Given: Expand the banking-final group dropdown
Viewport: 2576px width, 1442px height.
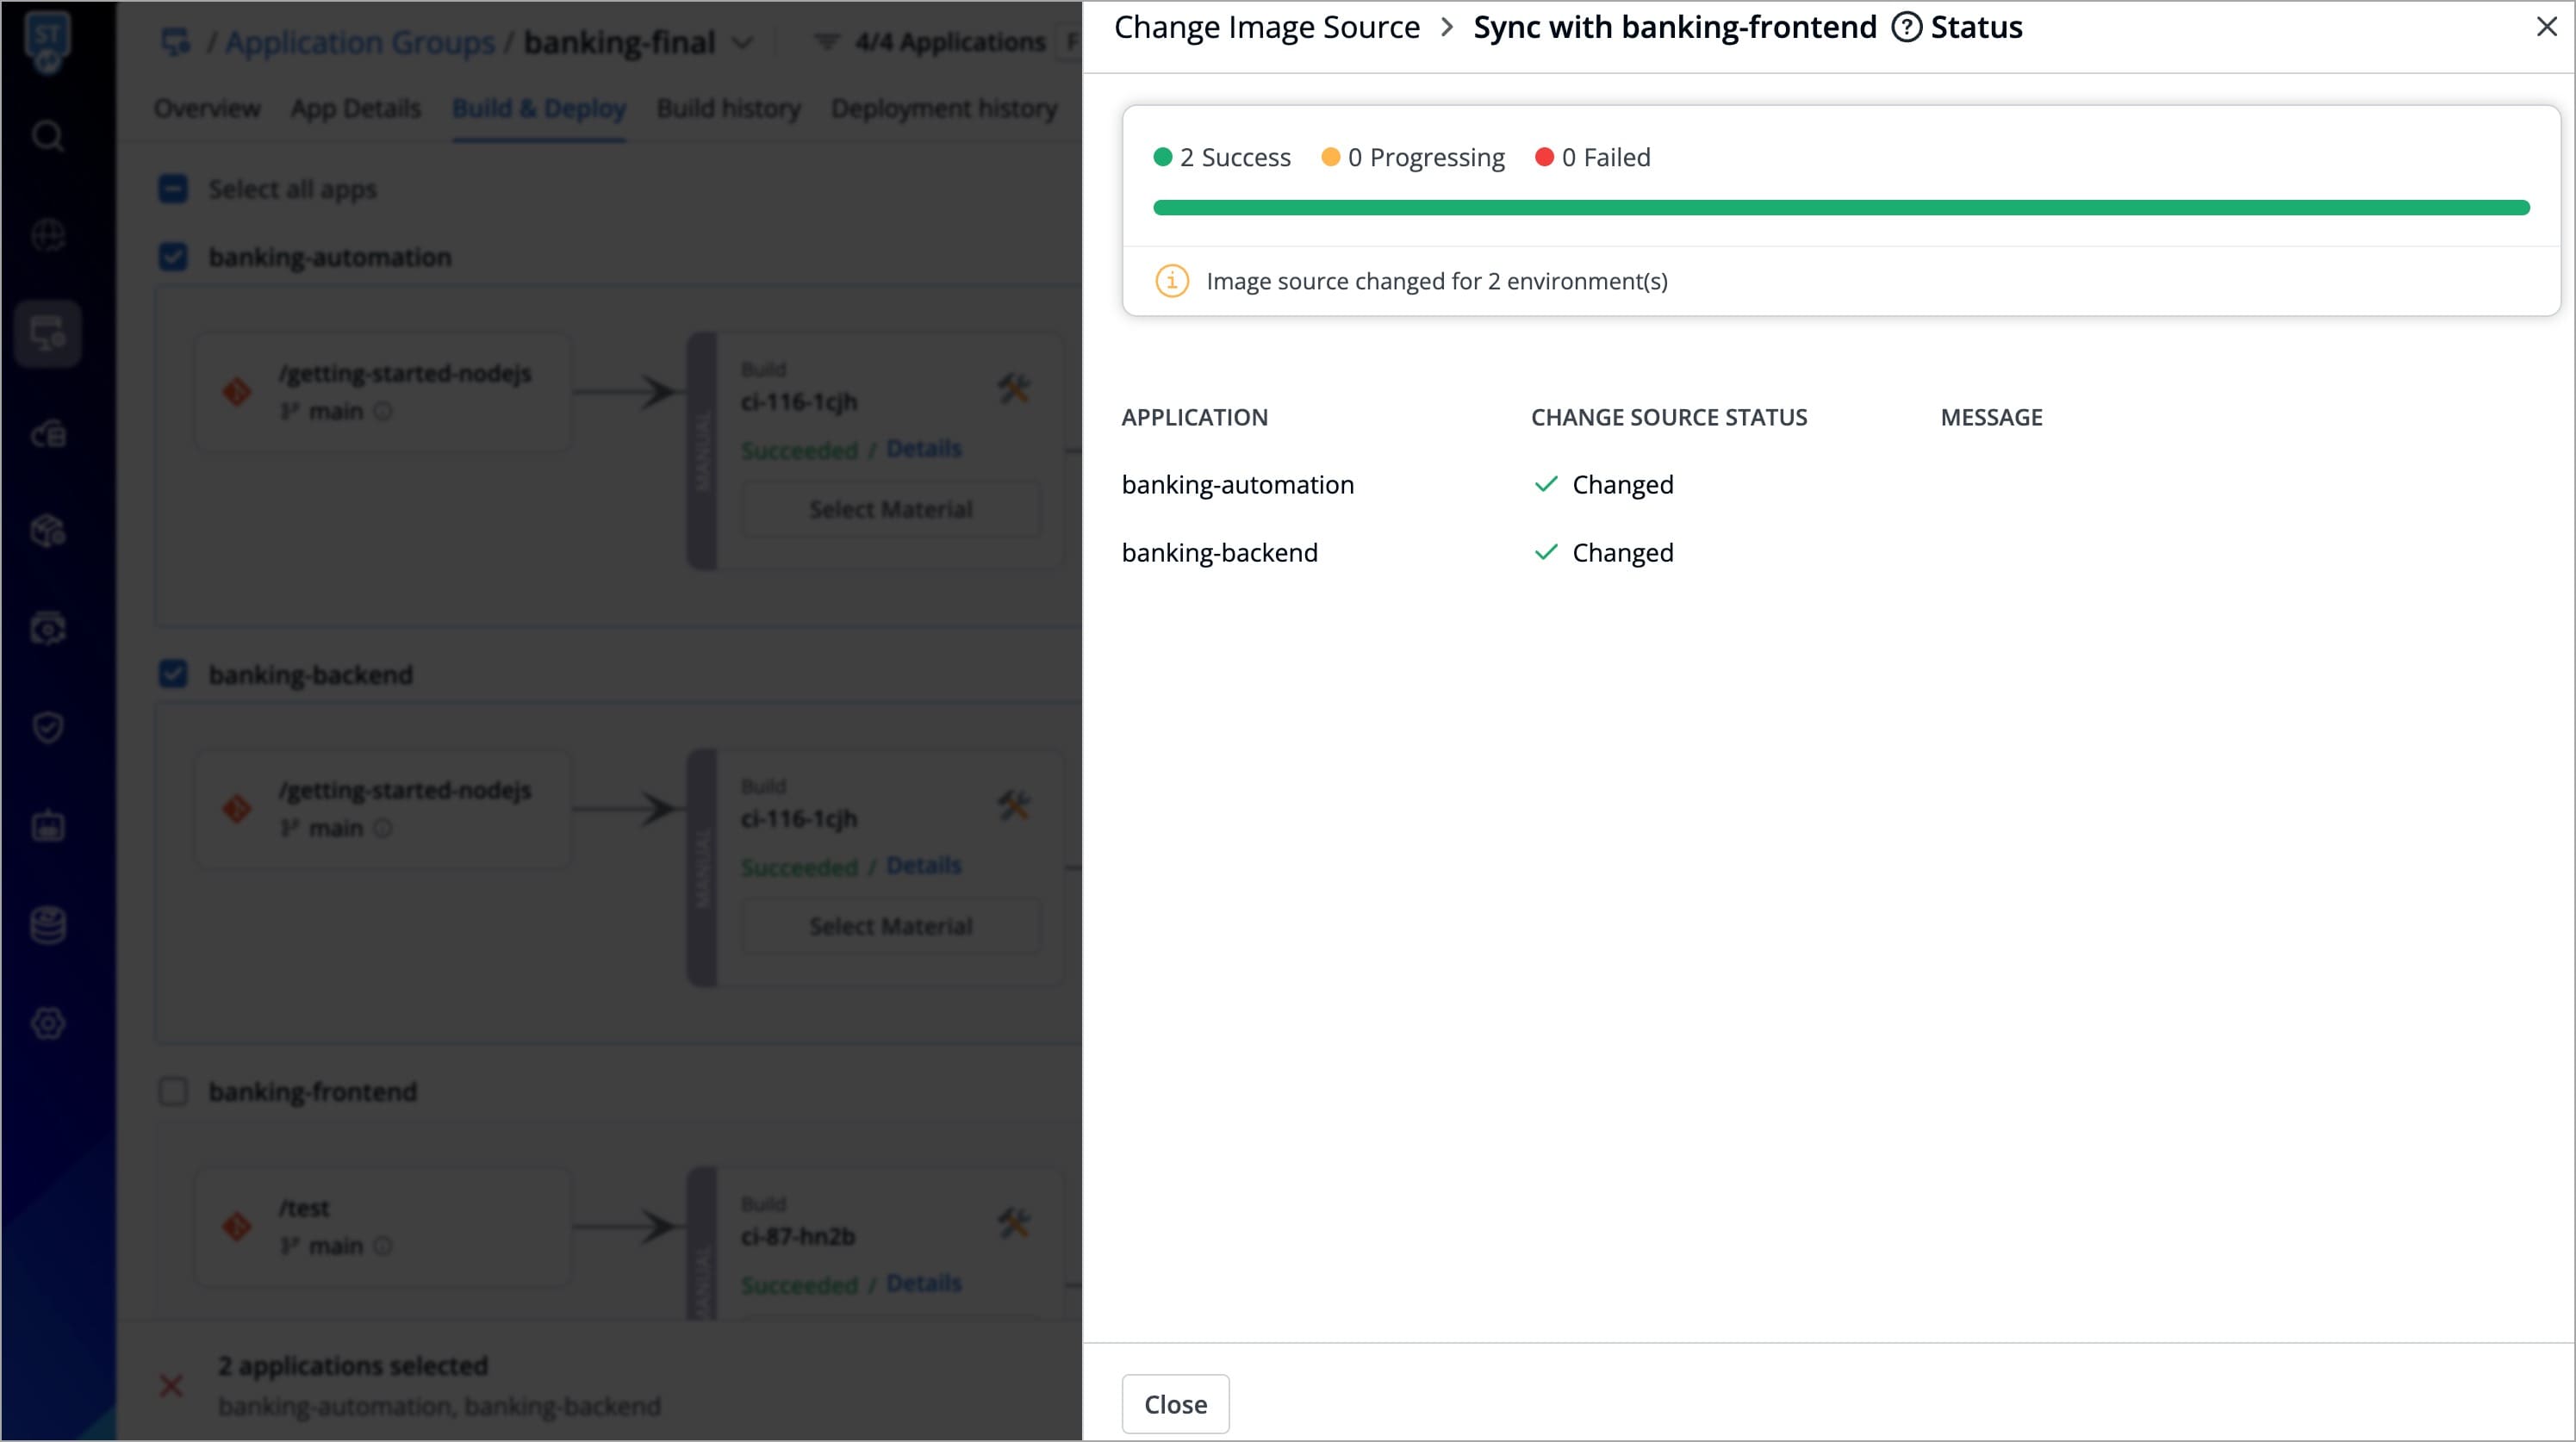Looking at the screenshot, I should 742,43.
